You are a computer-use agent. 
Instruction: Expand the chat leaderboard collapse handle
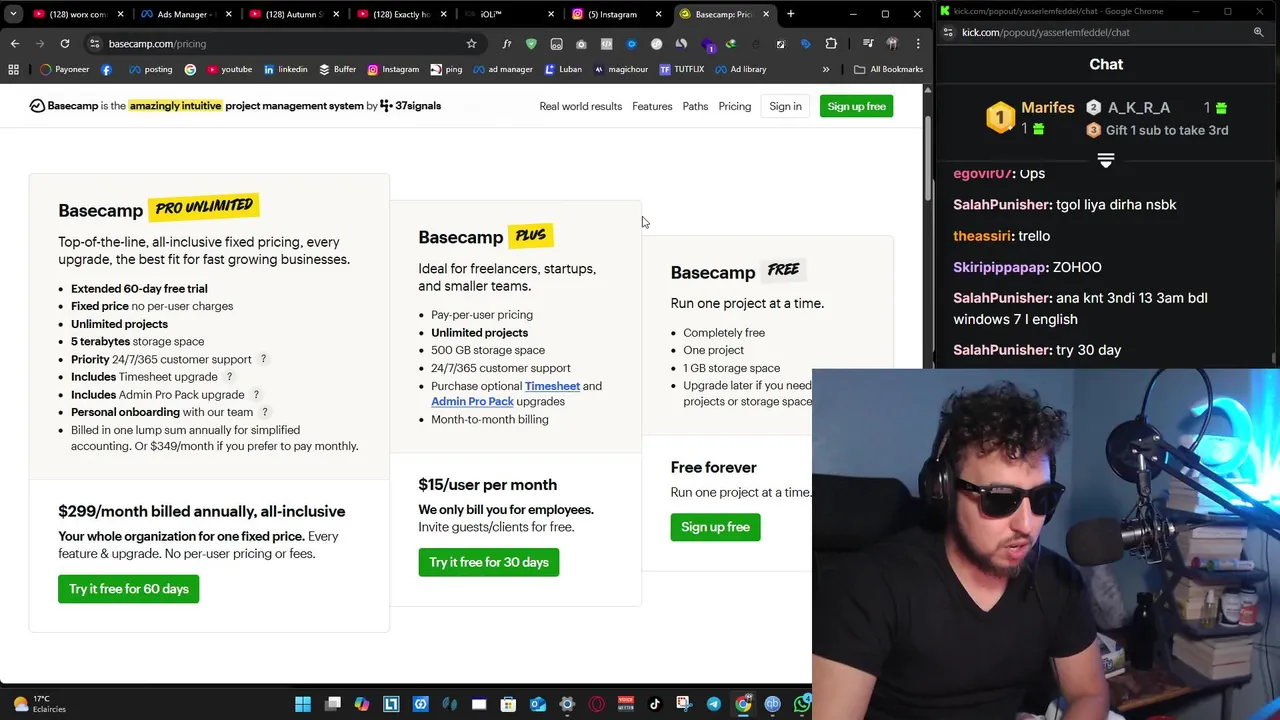(x=1106, y=160)
